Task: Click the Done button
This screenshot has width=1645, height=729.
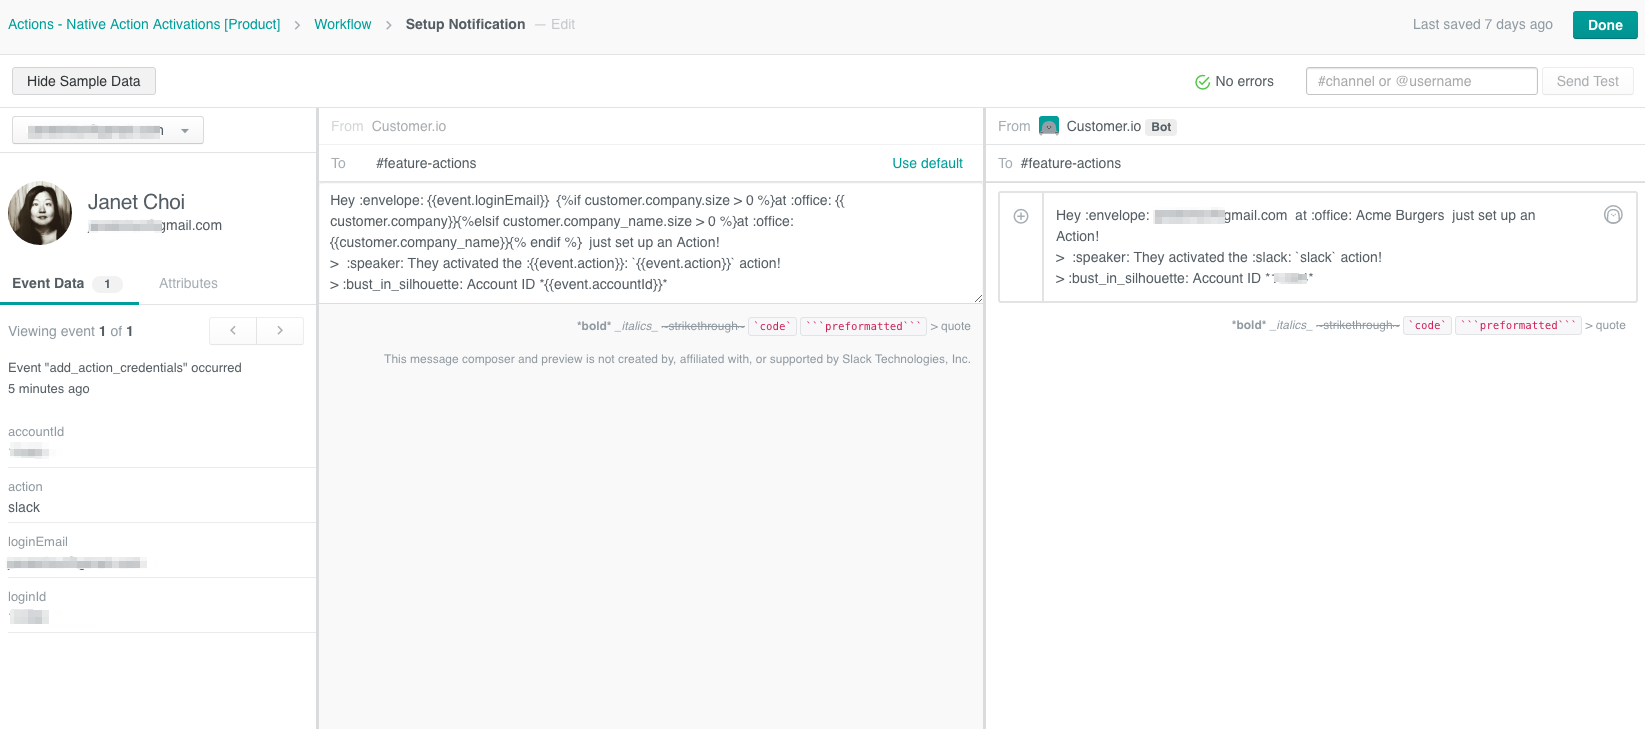Action: pyautogui.click(x=1605, y=25)
